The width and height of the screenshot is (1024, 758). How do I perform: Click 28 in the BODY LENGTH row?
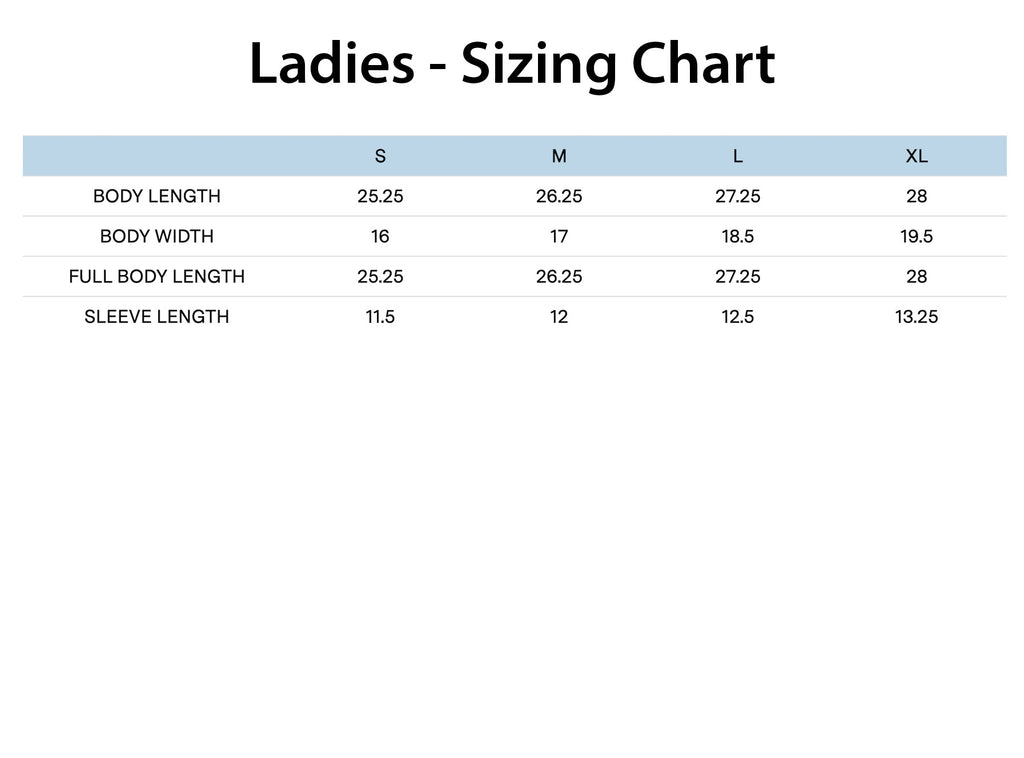[916, 196]
